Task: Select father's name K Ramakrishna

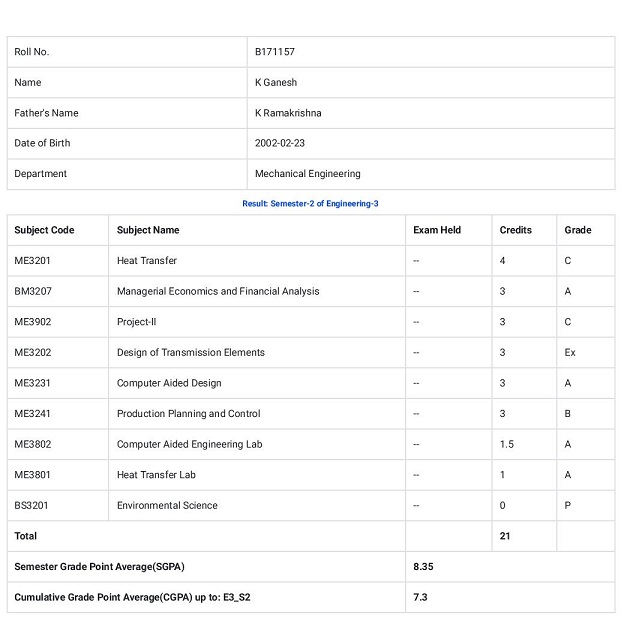Action: pos(288,113)
